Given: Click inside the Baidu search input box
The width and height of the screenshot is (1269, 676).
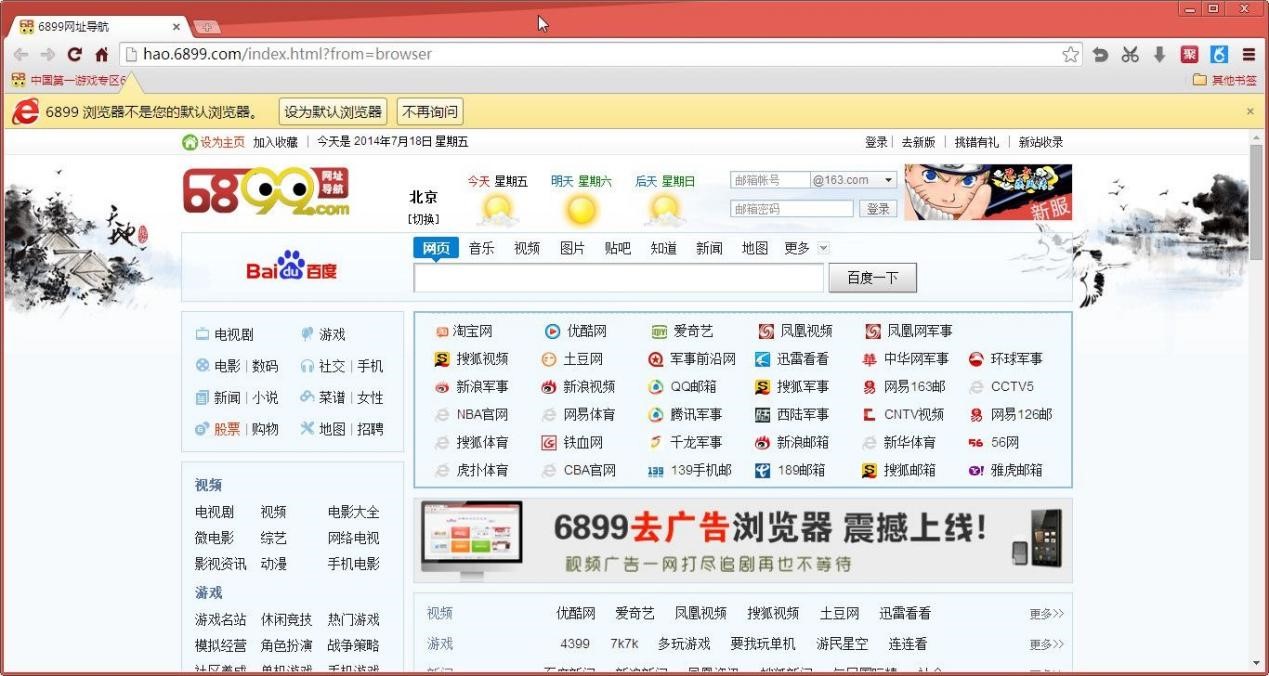Looking at the screenshot, I should click(618, 277).
